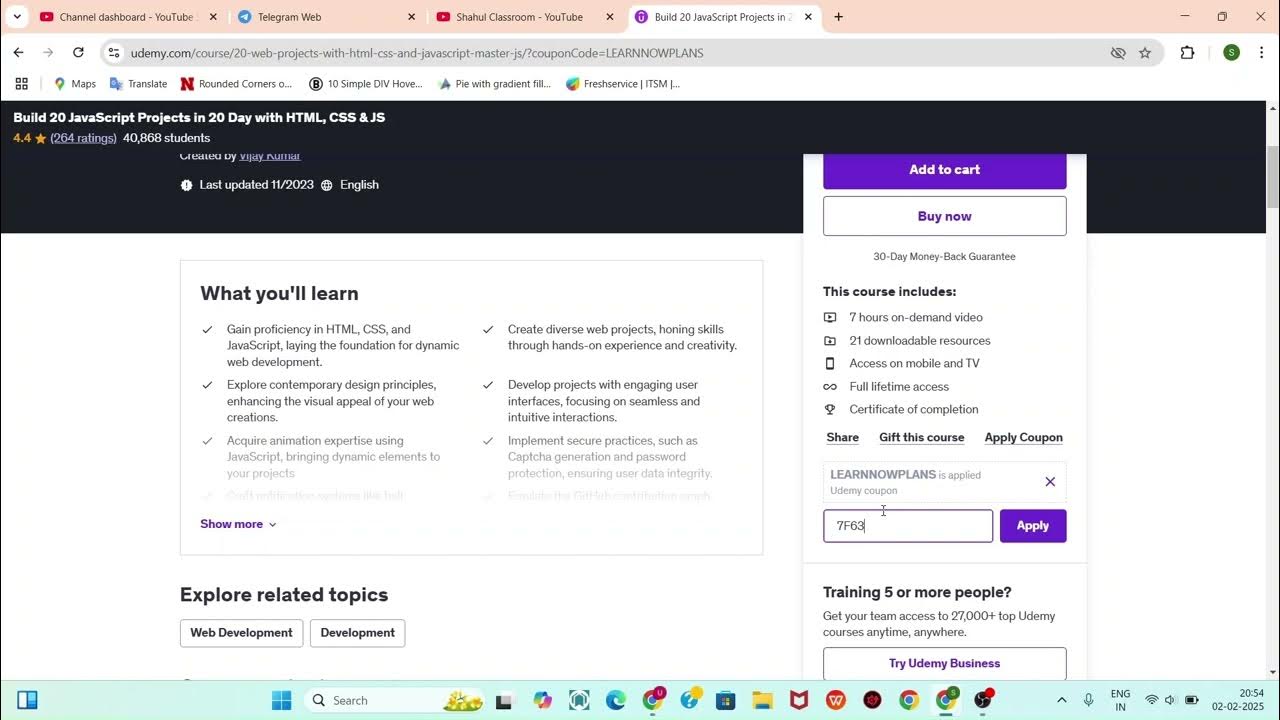Close the Telegram Web tab
This screenshot has width=1280, height=720.
point(412,17)
